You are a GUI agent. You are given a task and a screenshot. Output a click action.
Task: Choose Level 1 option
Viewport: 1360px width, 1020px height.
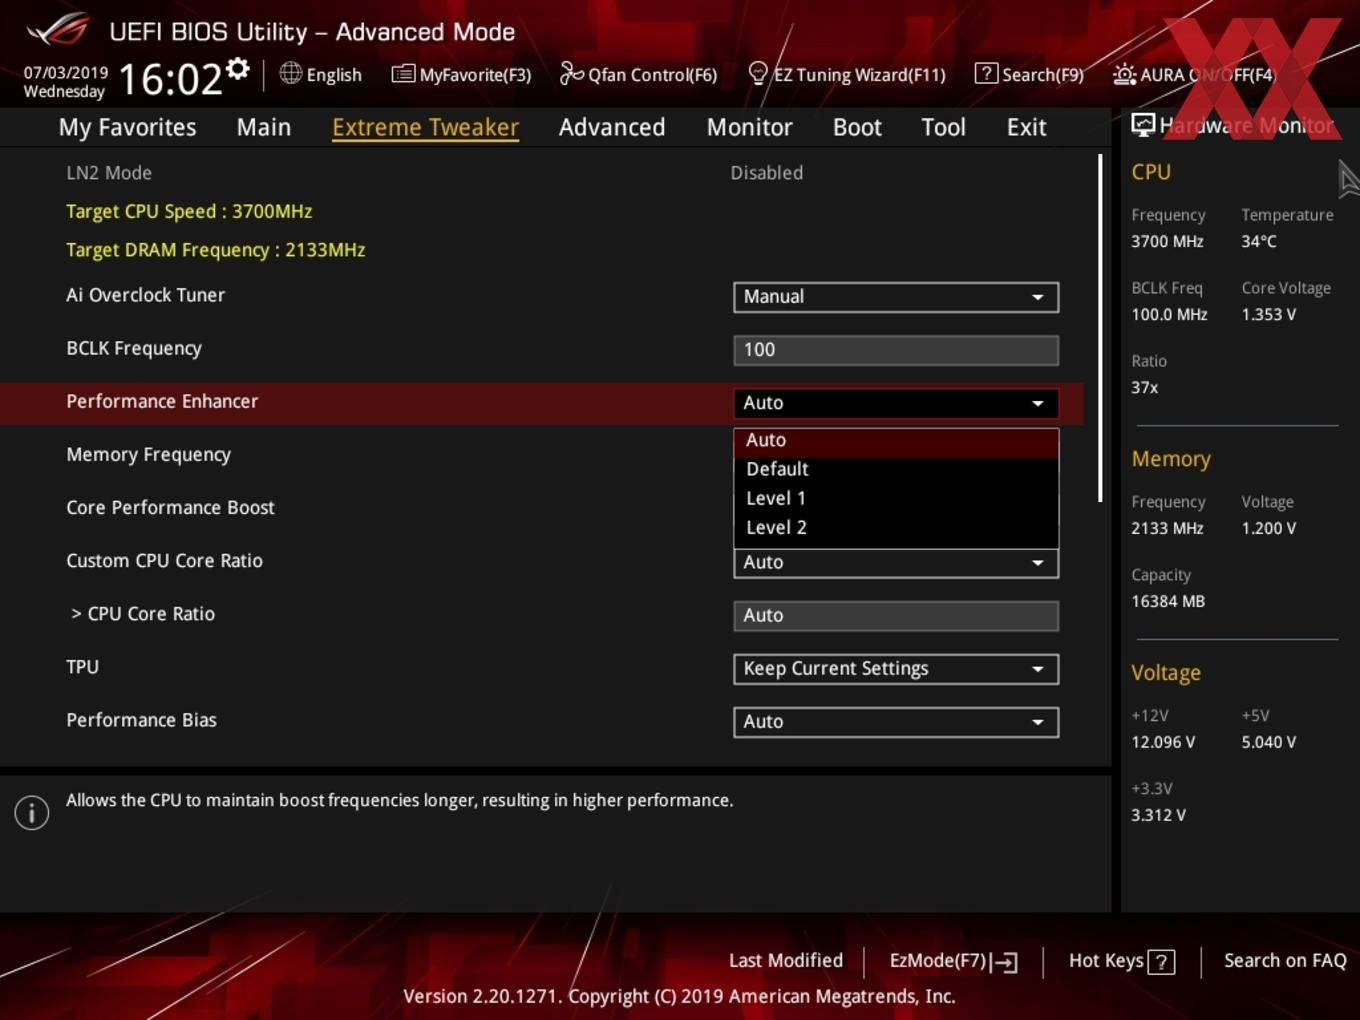(x=896, y=498)
